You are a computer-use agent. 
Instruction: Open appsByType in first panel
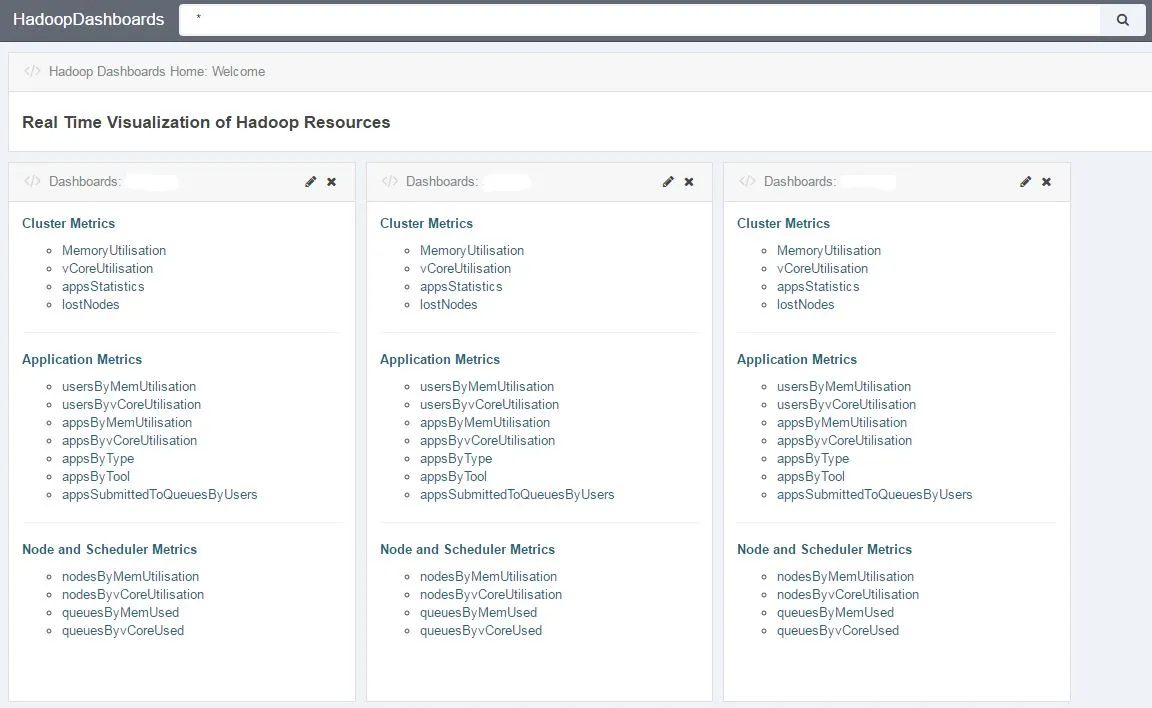(98, 459)
